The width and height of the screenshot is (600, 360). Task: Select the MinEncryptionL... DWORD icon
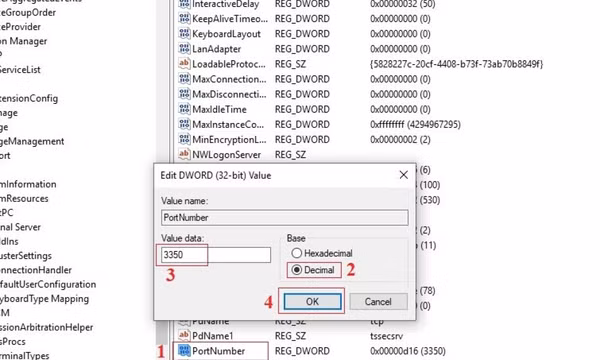click(184, 139)
